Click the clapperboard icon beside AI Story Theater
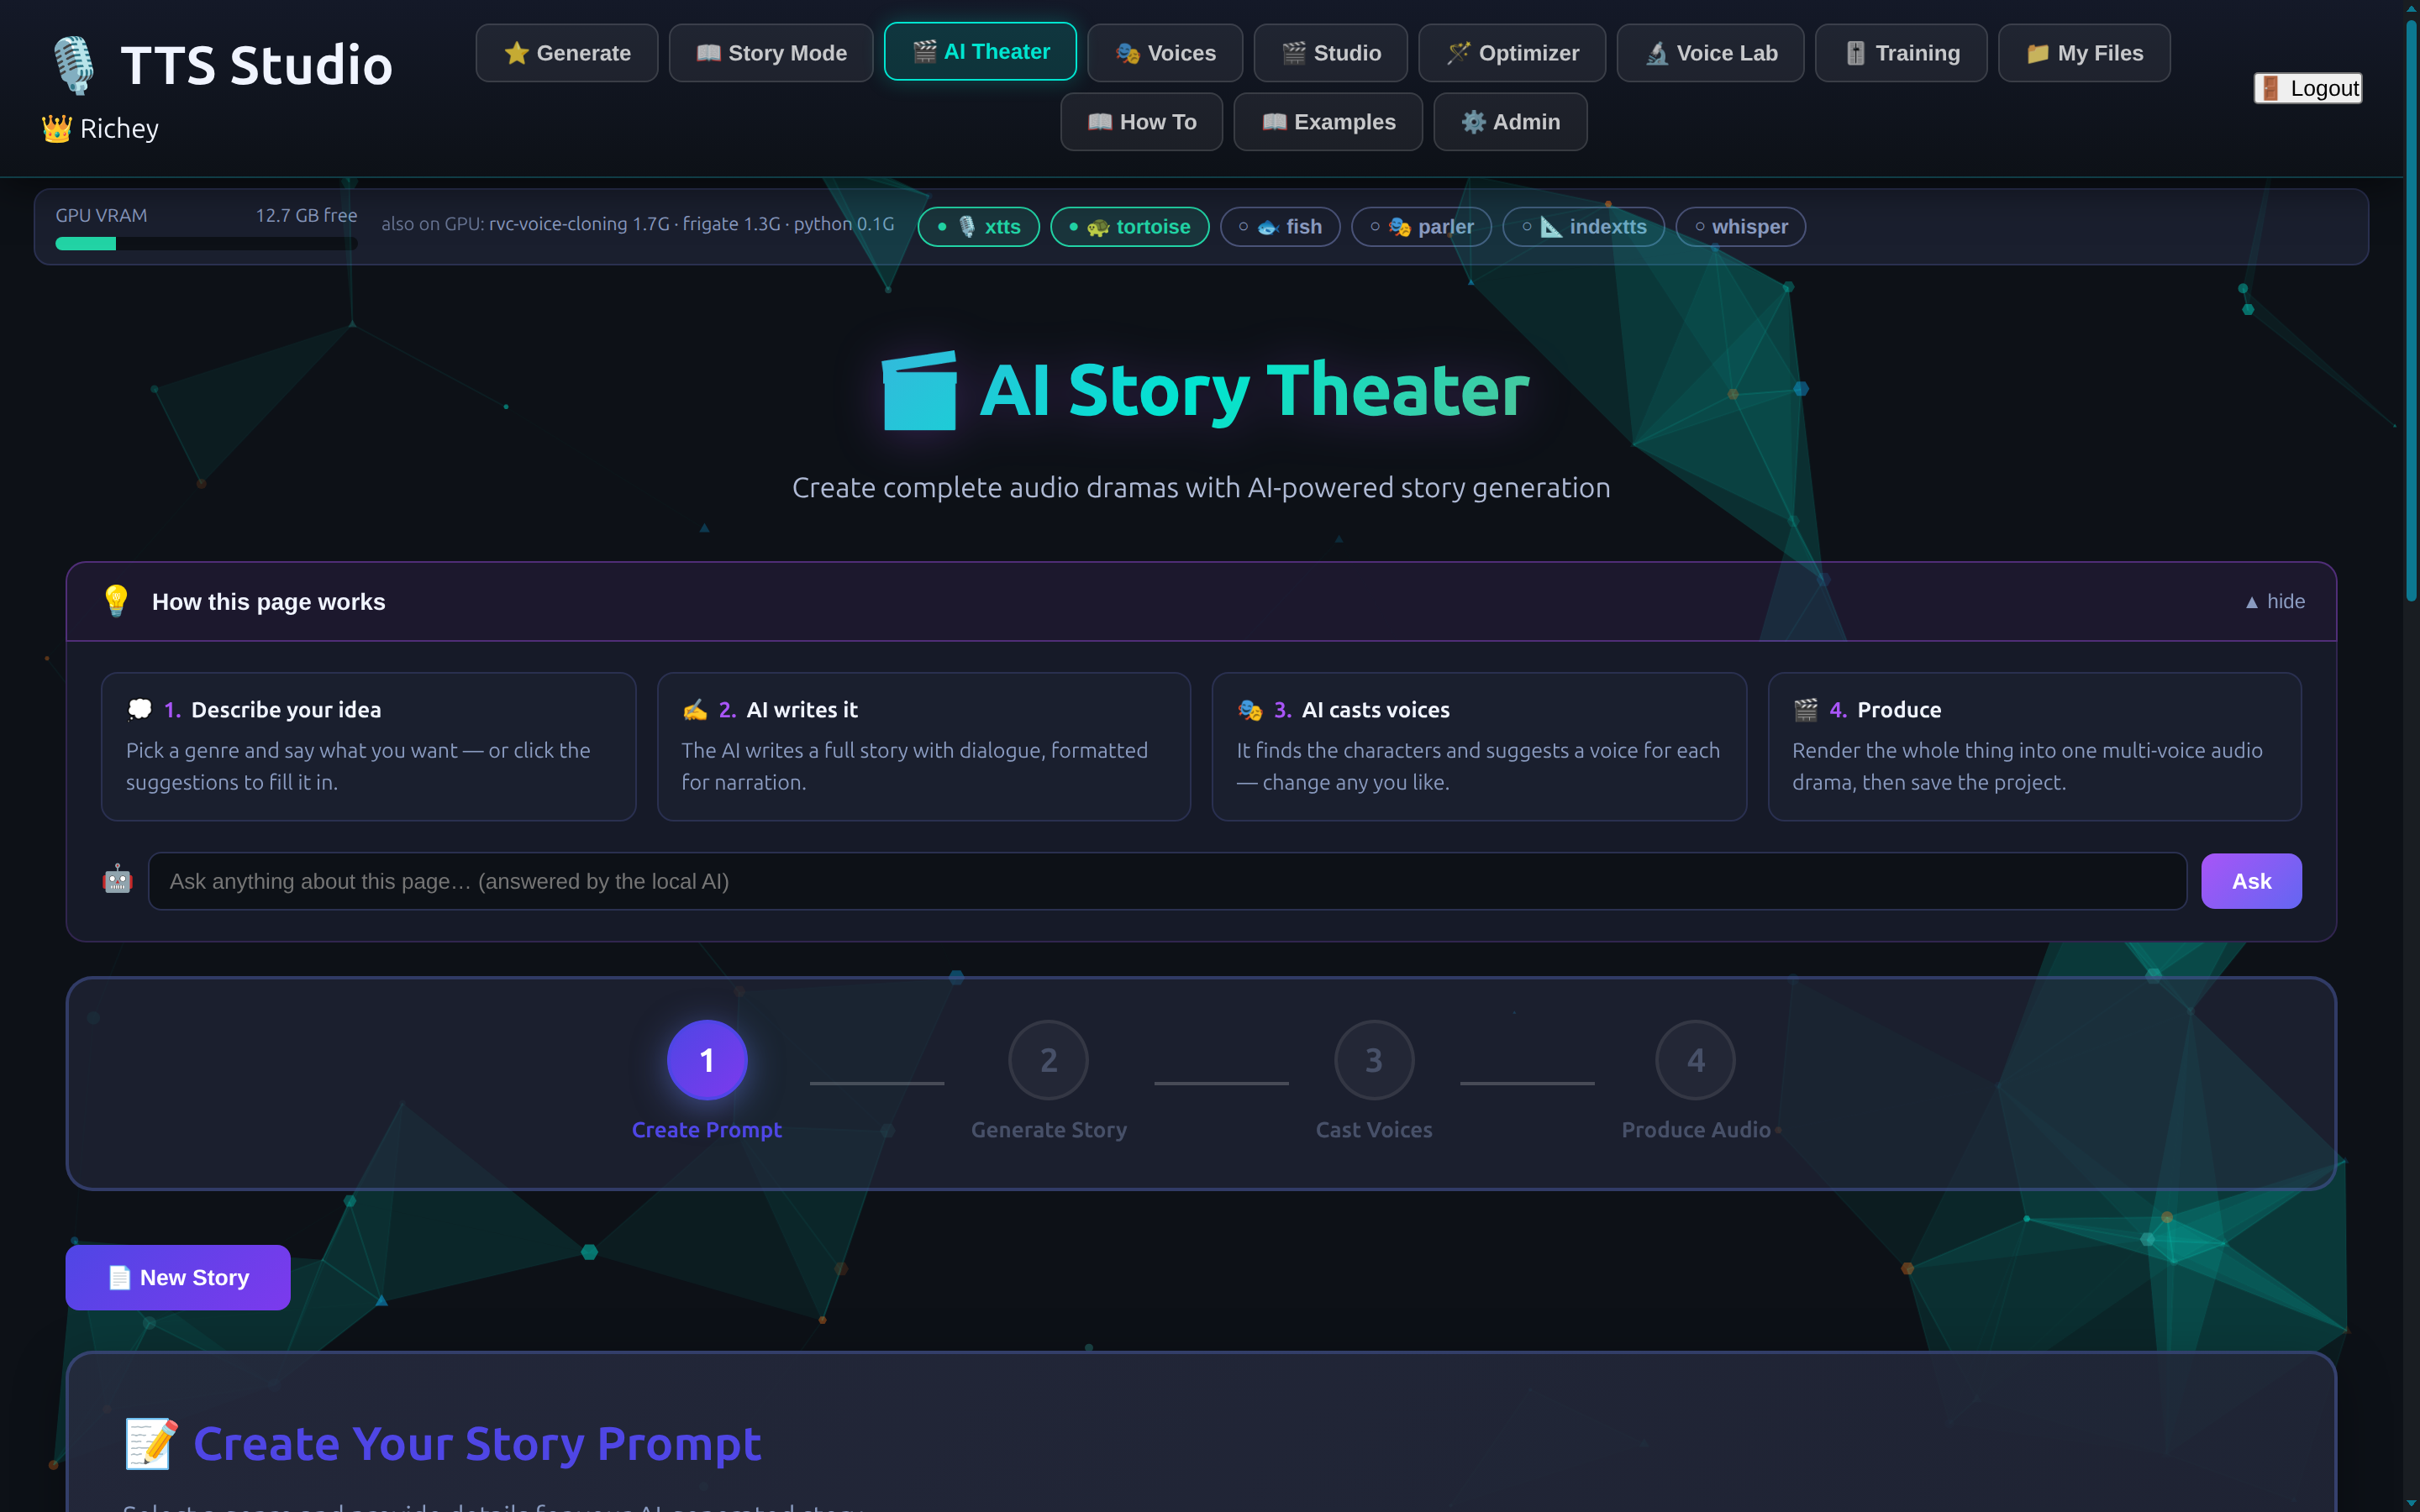 919,390
